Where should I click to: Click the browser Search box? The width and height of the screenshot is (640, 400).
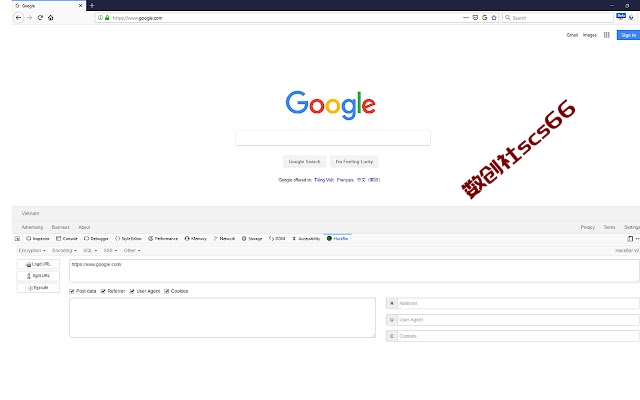click(x=558, y=18)
